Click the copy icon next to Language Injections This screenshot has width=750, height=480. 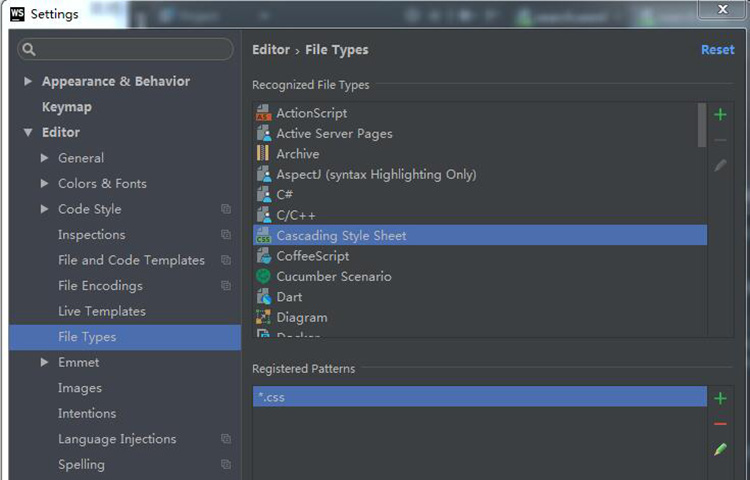[226, 439]
